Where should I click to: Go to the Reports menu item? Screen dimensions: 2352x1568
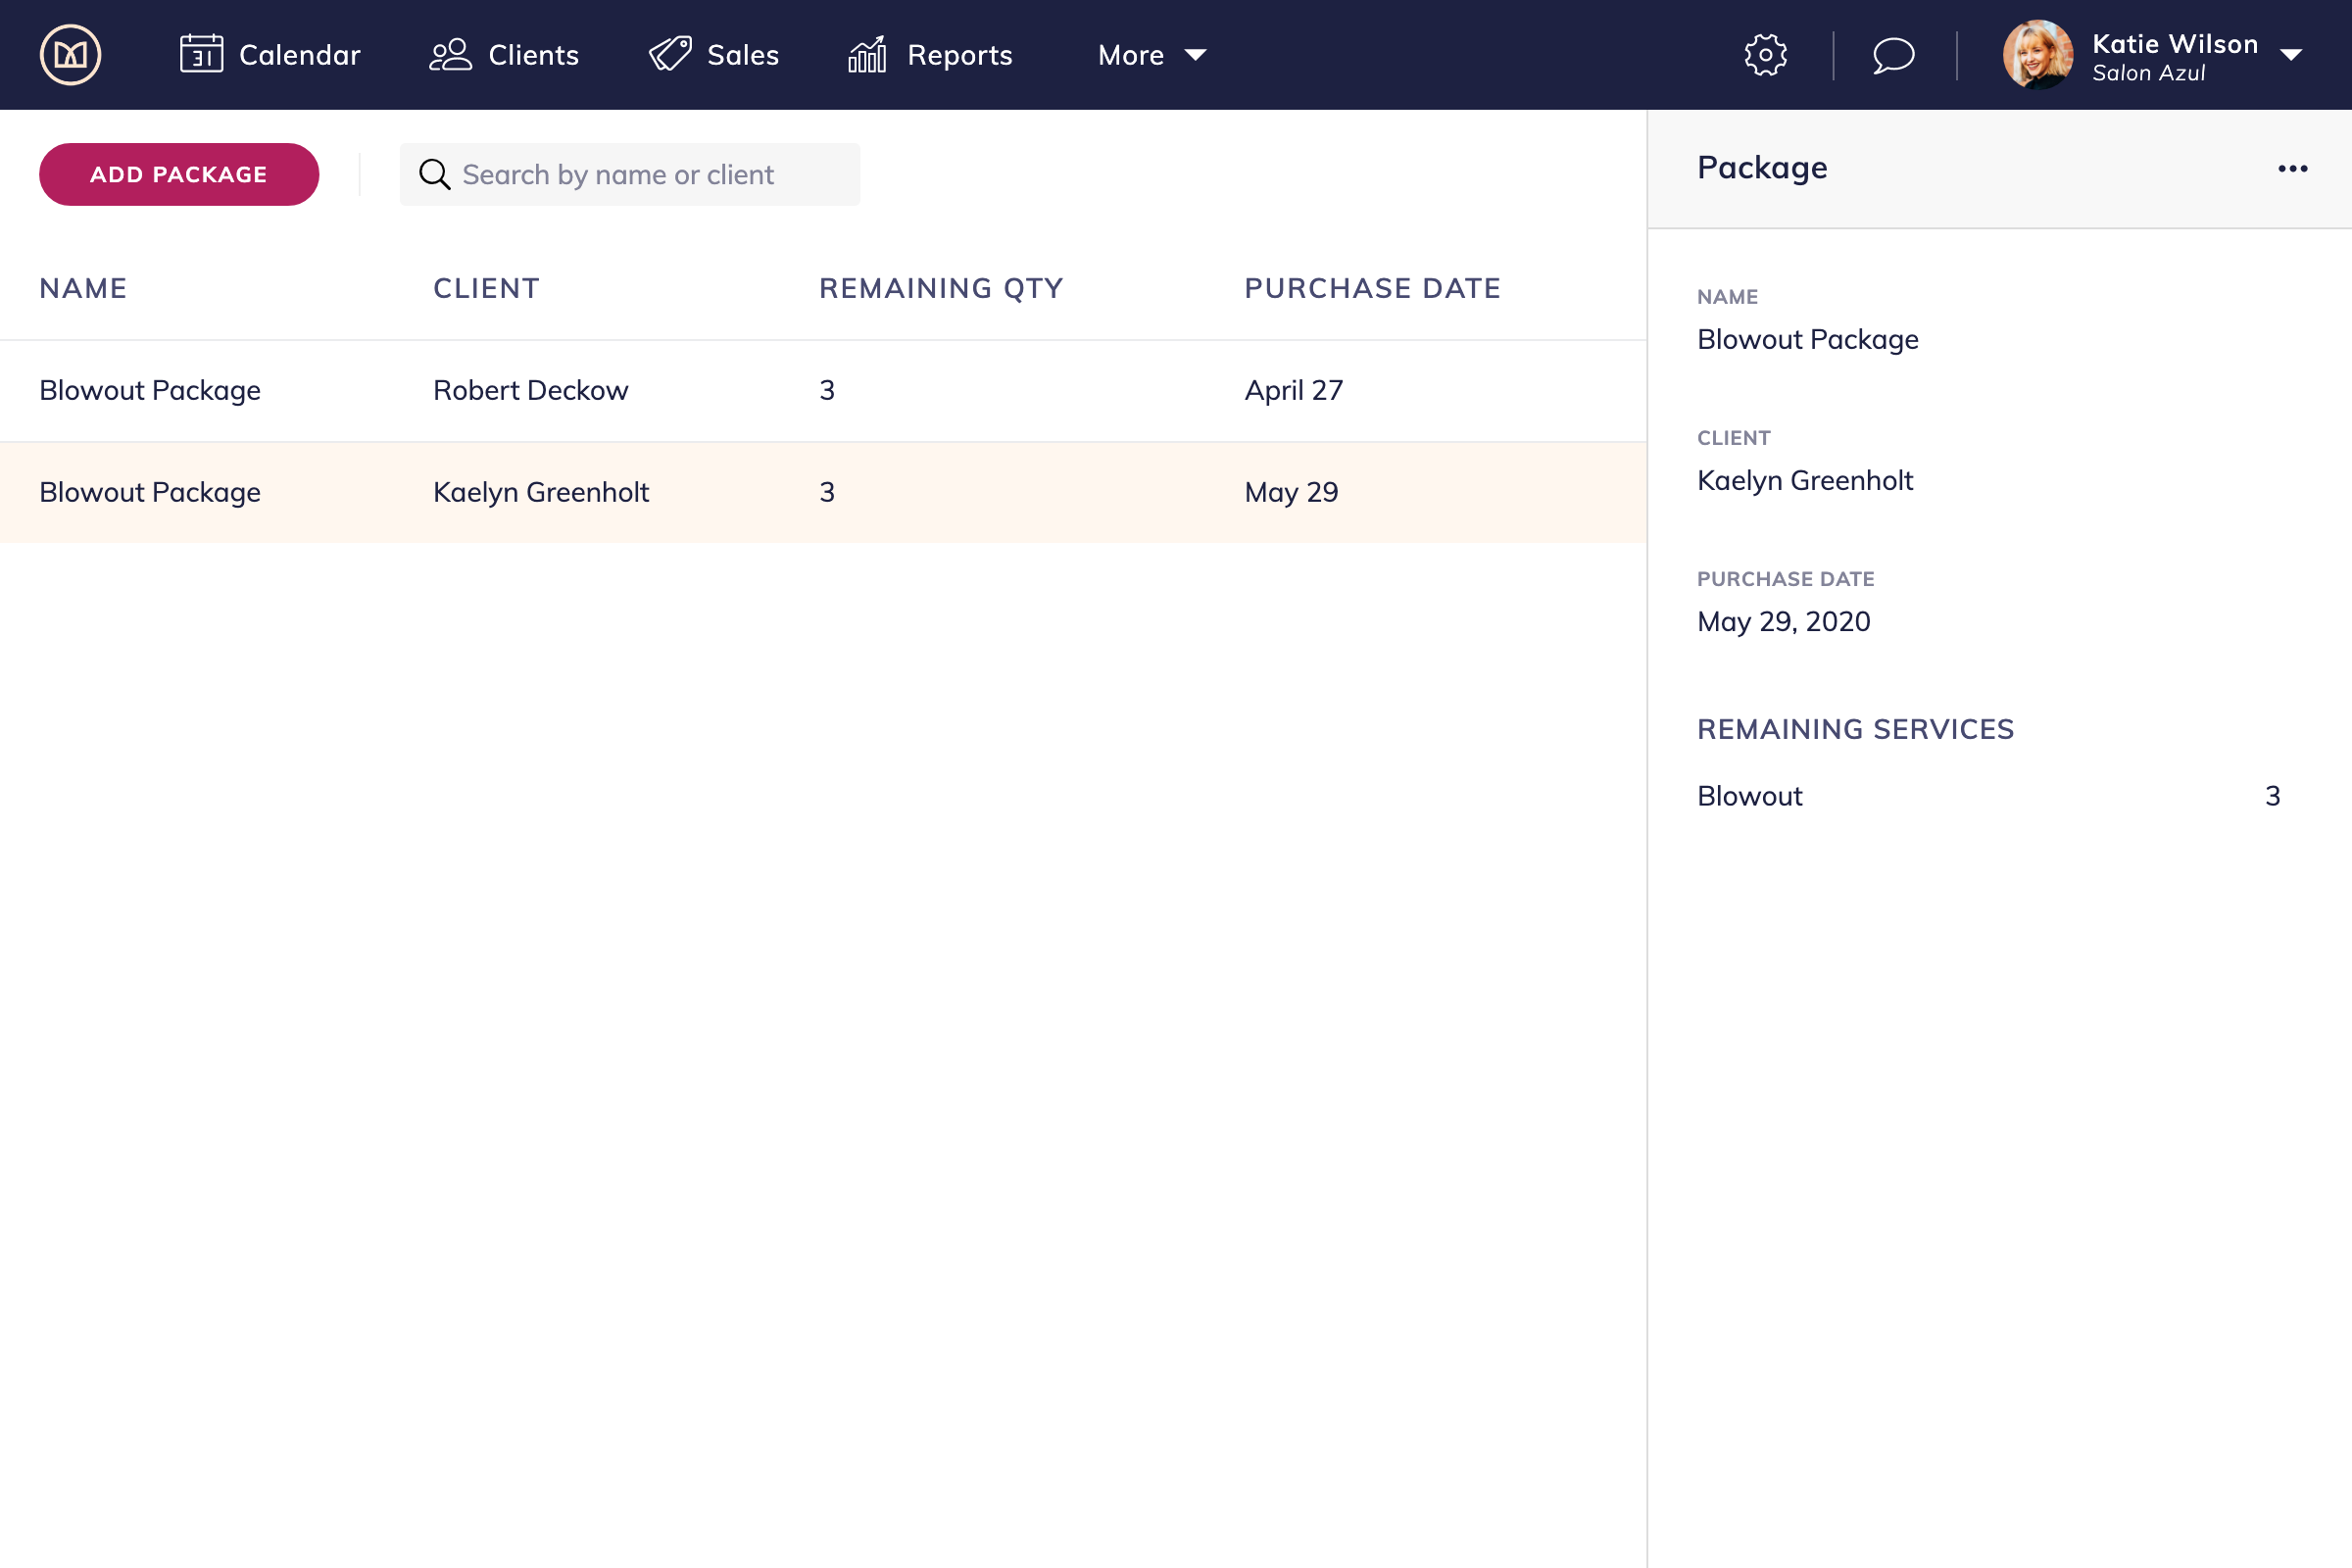(959, 55)
